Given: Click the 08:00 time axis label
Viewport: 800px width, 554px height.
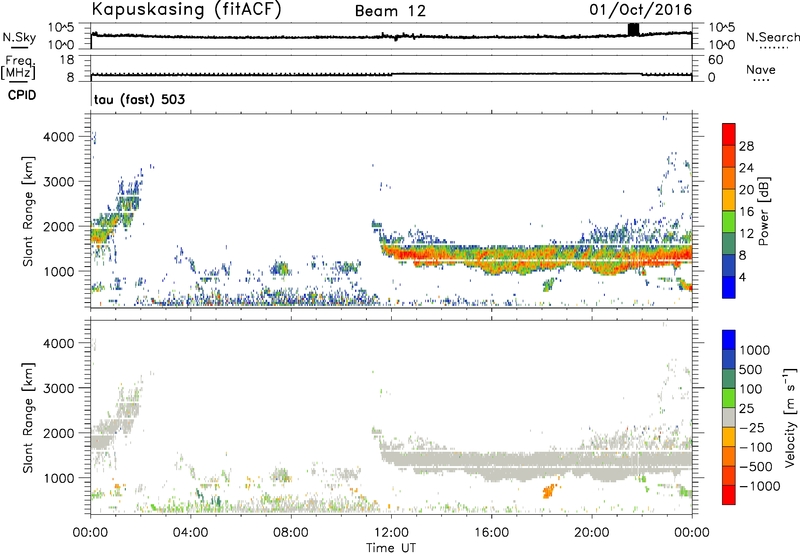Looking at the screenshot, I should (291, 533).
